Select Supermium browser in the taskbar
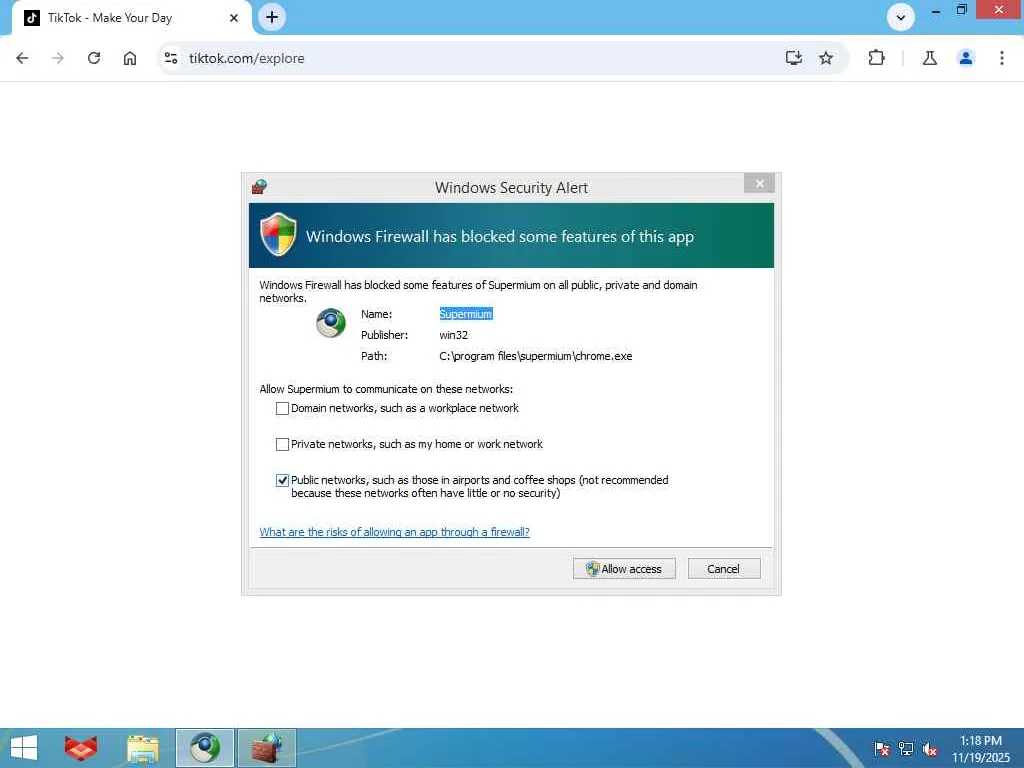This screenshot has width=1024, height=768. (x=204, y=748)
